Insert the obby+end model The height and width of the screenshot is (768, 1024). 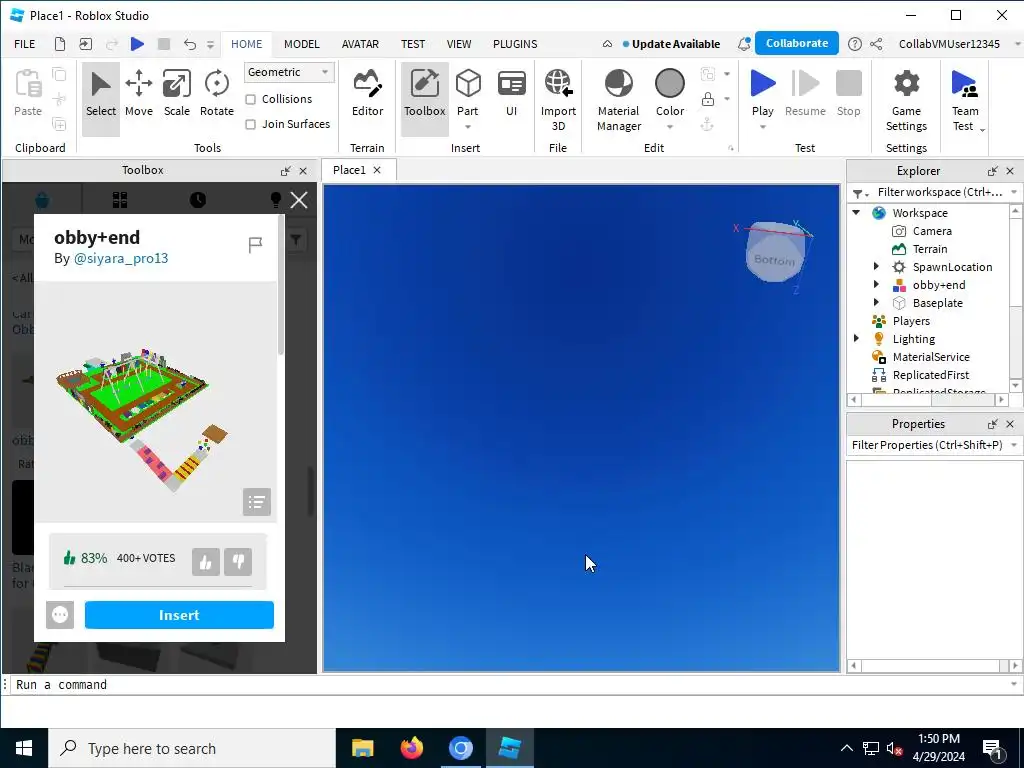coord(179,615)
